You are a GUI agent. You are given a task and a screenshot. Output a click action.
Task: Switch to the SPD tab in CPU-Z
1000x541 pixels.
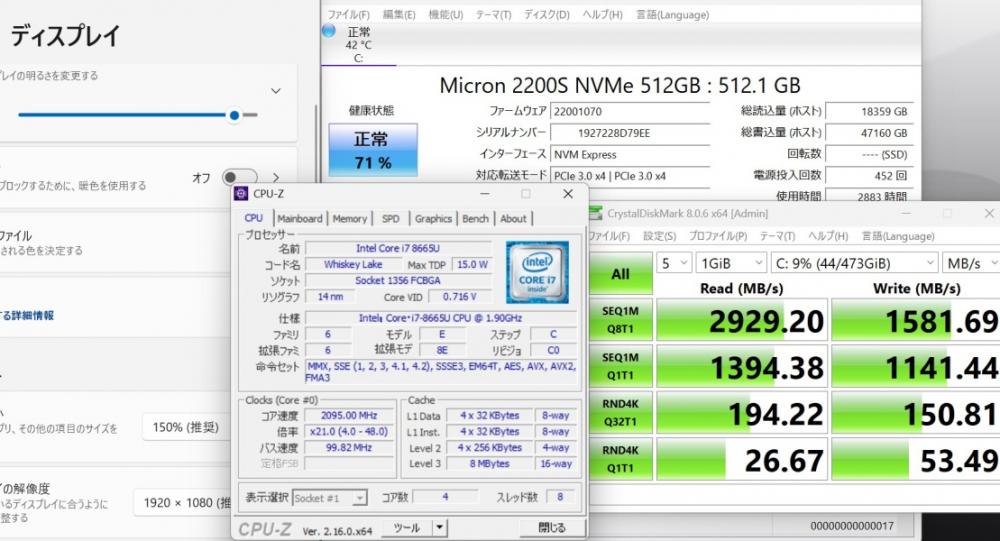(390, 218)
